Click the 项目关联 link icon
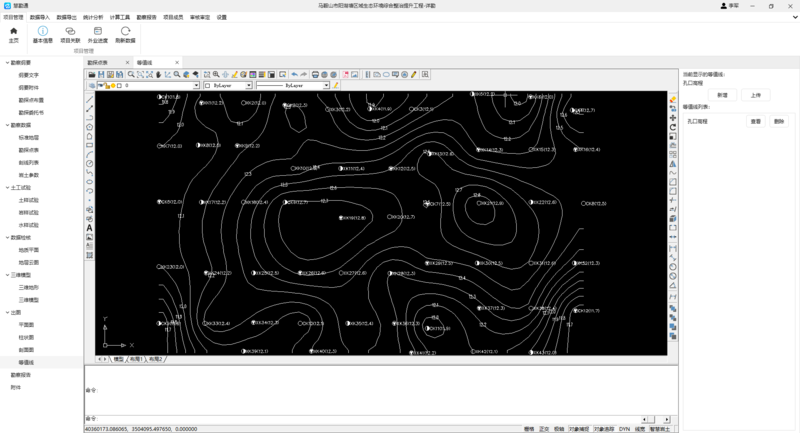Image resolution: width=800 pixels, height=433 pixels. click(x=70, y=31)
